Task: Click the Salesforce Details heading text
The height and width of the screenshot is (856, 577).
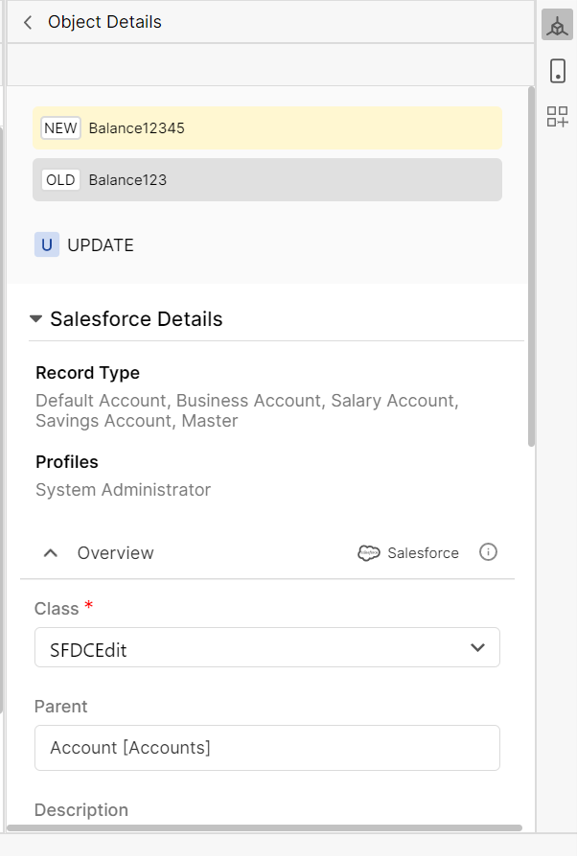Action: [136, 319]
